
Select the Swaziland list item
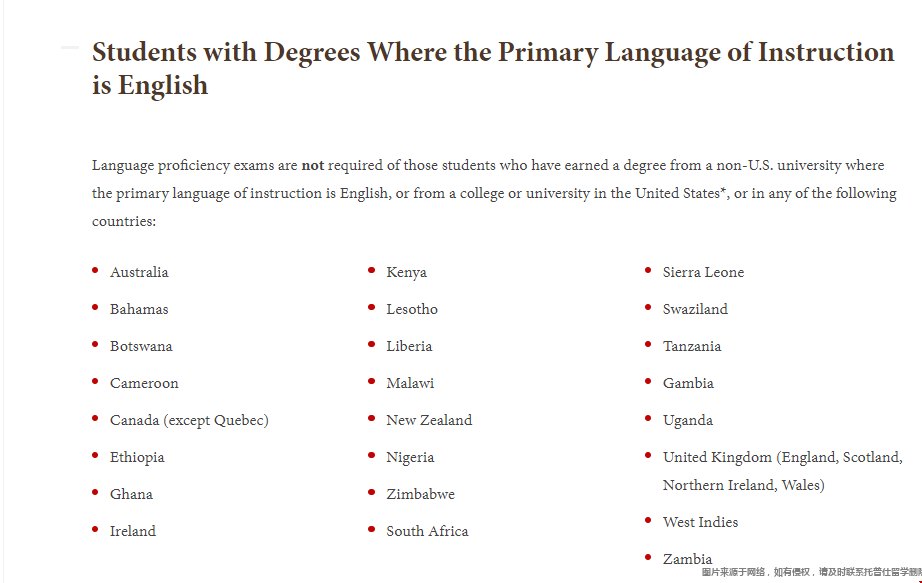[x=695, y=309]
